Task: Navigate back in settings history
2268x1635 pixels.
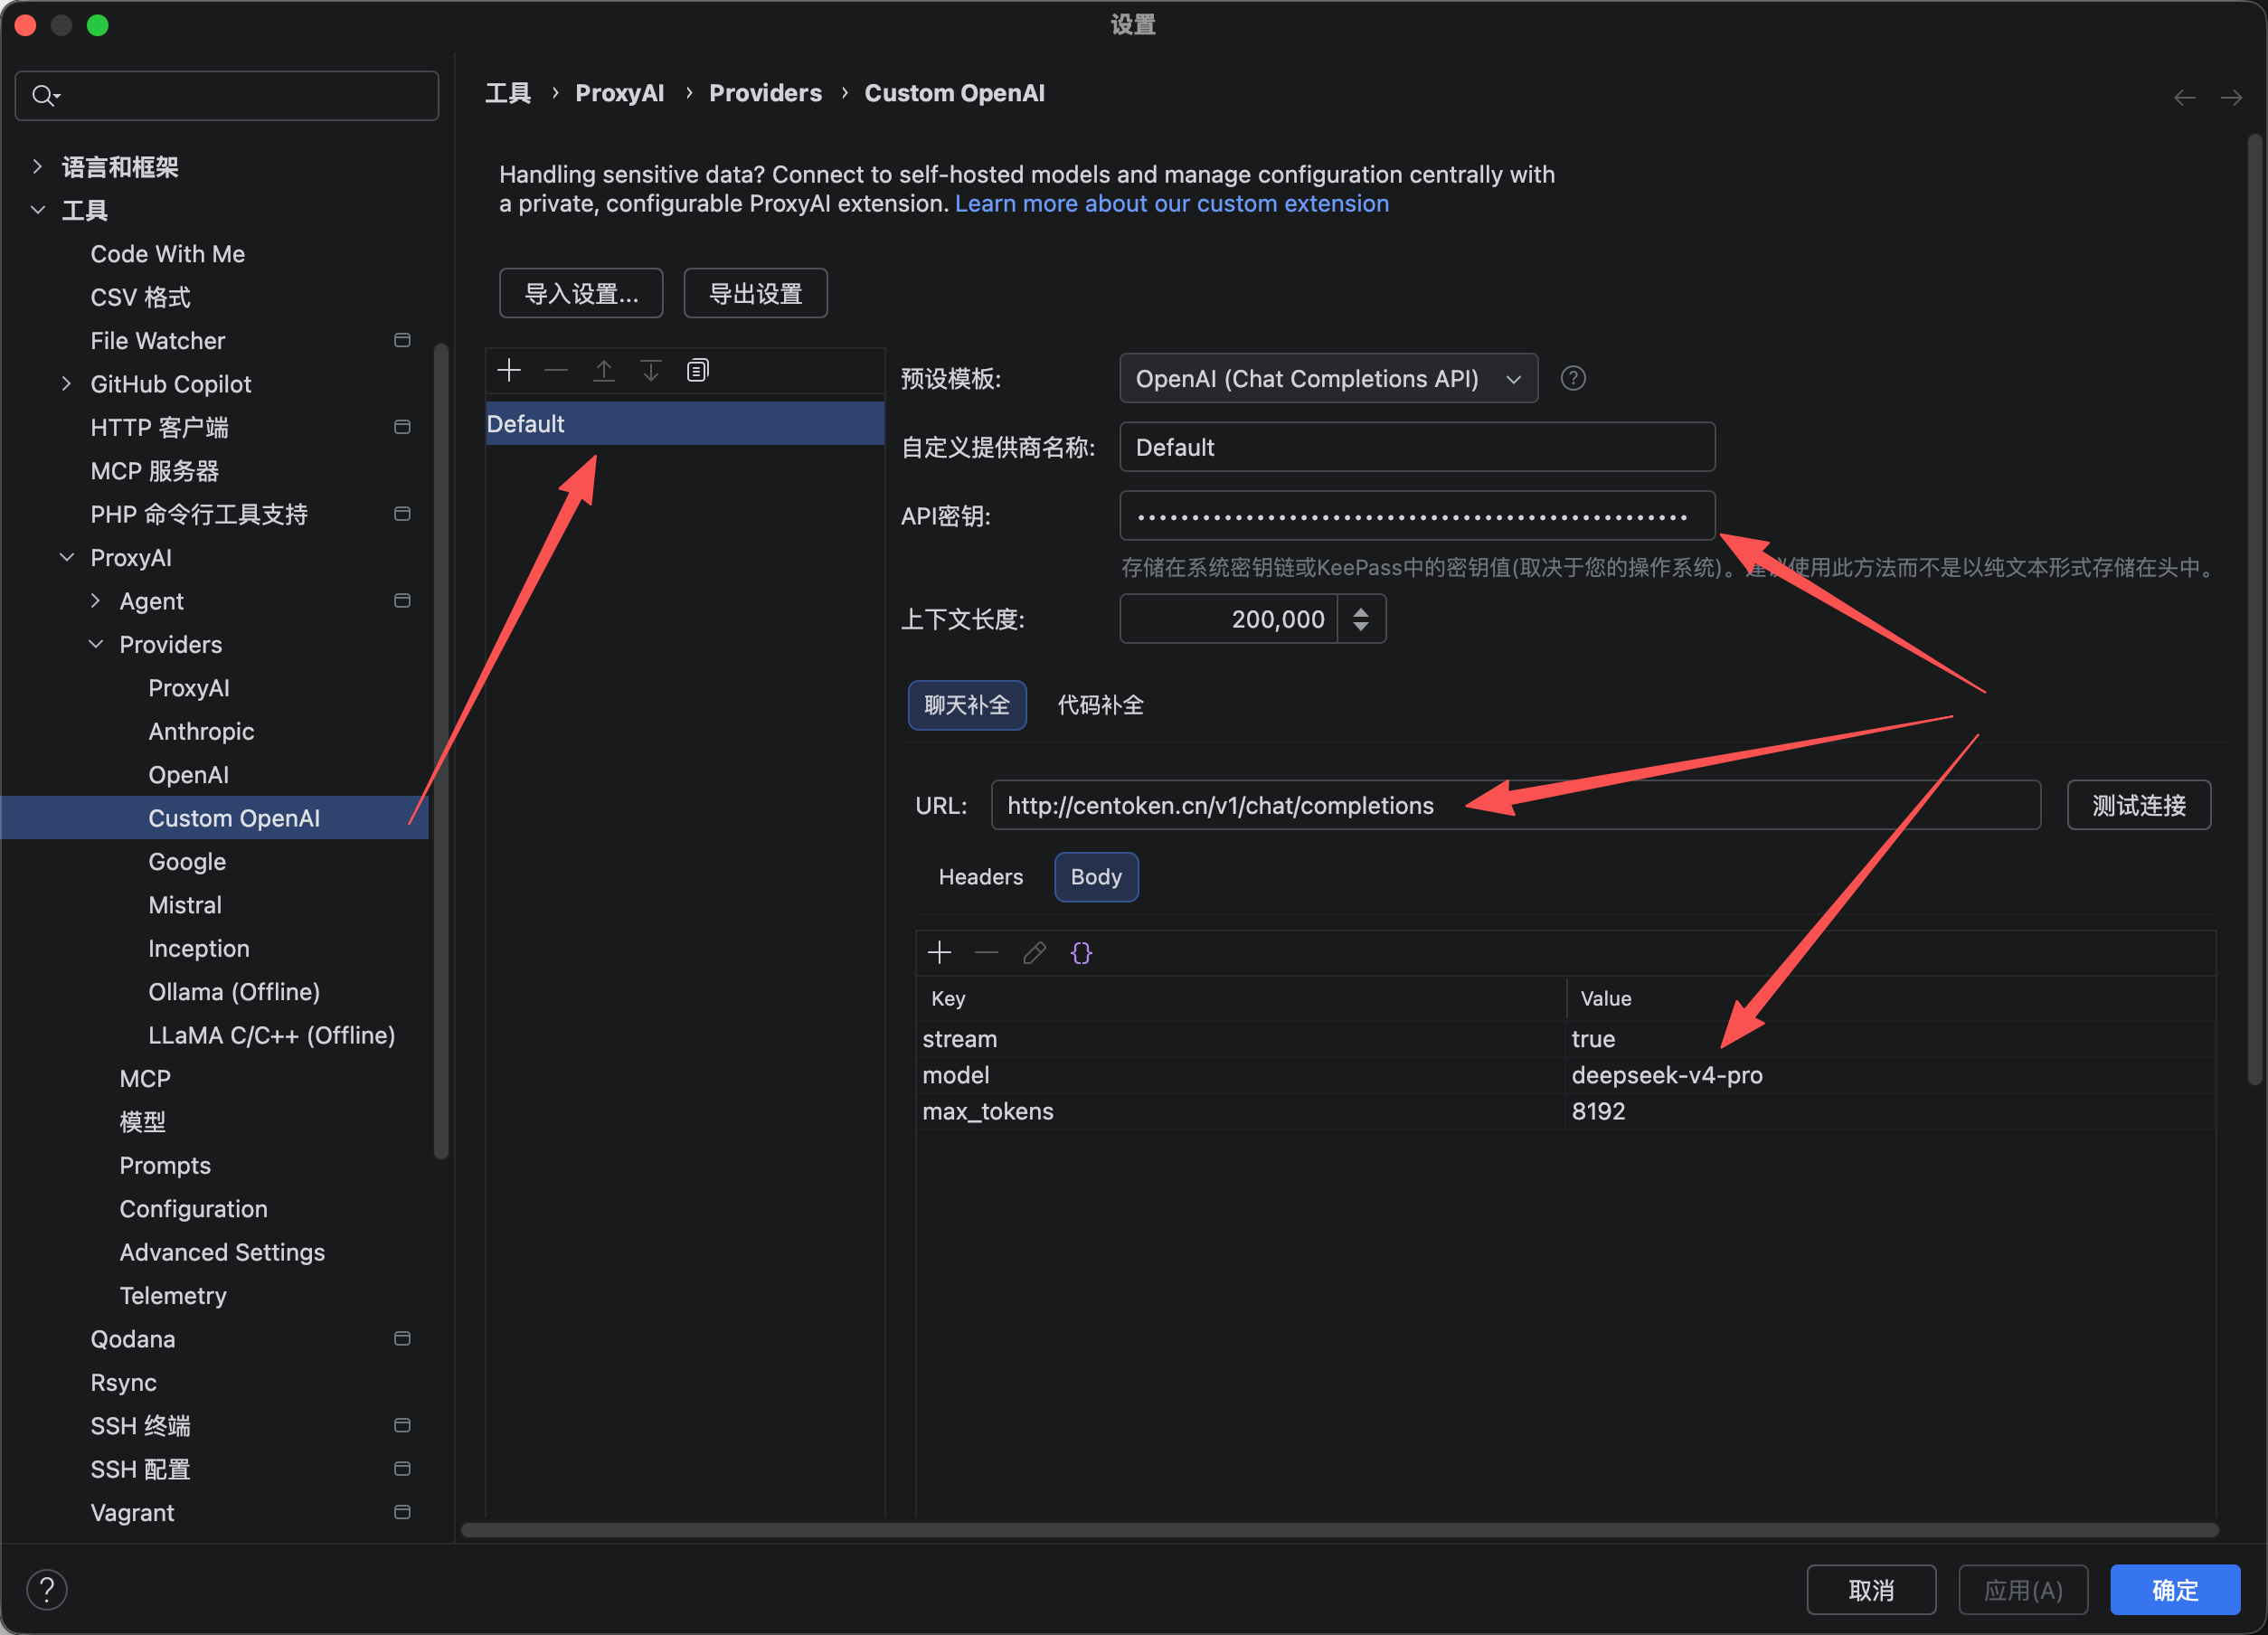Action: [x=2184, y=97]
